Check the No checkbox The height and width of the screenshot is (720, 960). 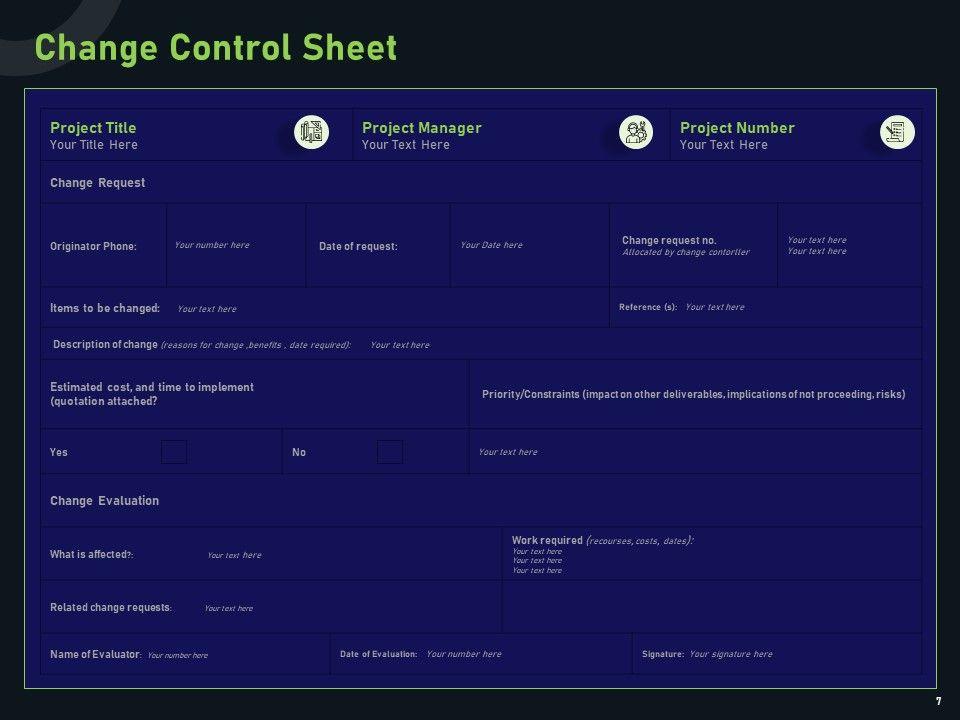click(390, 452)
